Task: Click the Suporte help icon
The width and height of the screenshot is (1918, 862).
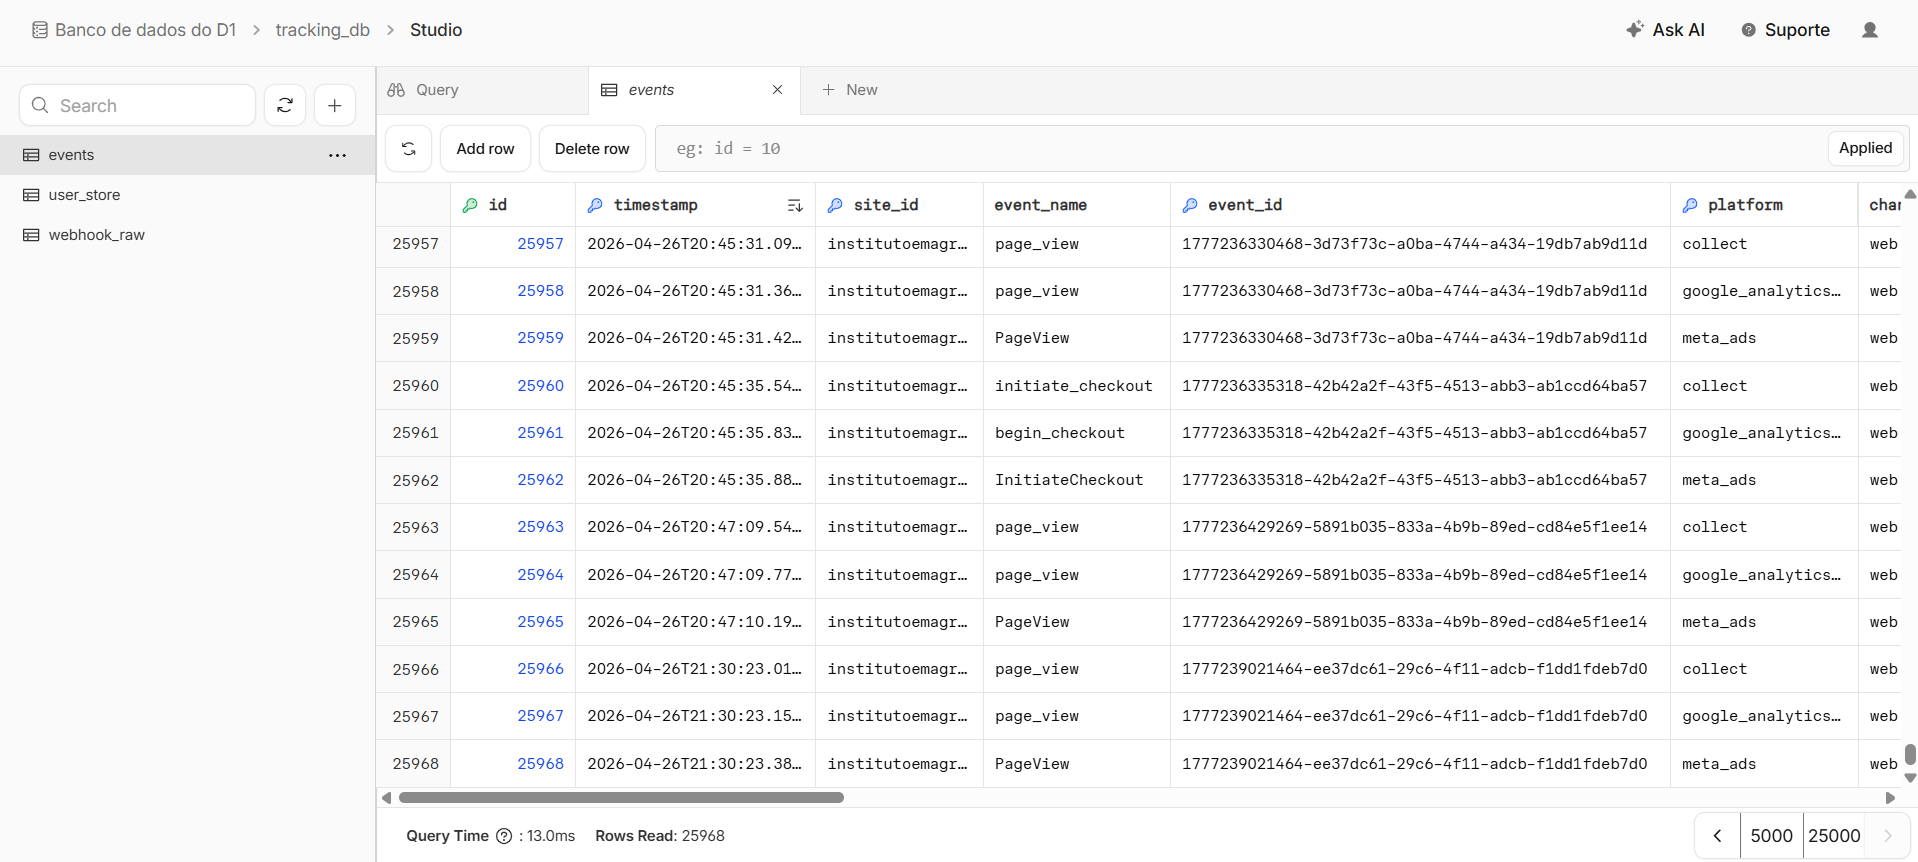Action: pyautogui.click(x=1748, y=30)
